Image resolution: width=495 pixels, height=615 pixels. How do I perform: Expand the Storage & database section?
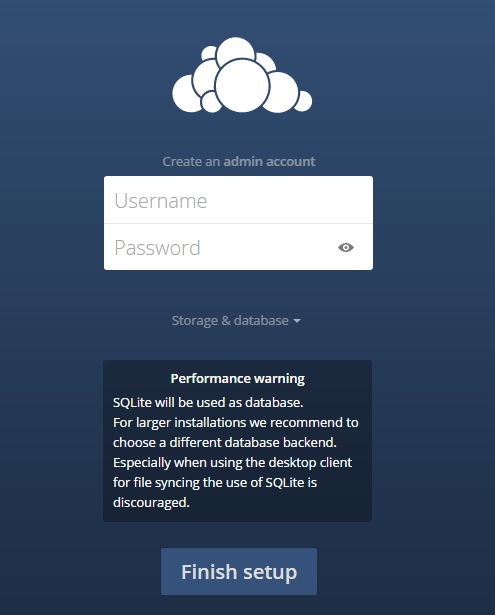236,320
